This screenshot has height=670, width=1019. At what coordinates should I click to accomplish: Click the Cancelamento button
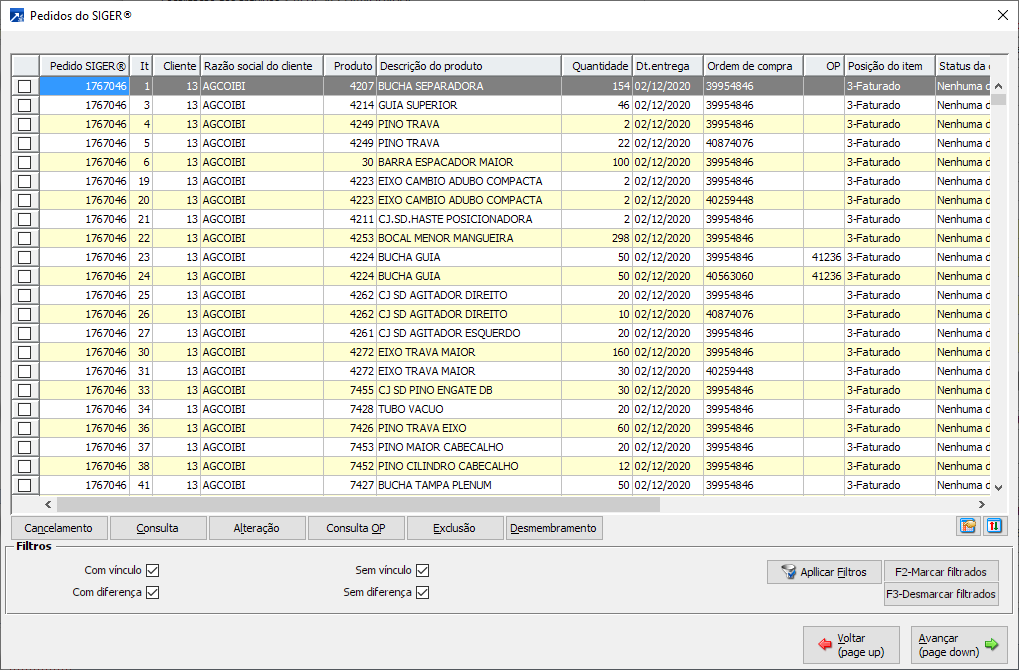click(58, 528)
